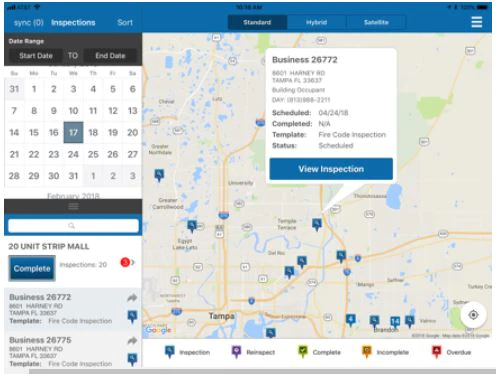This screenshot has width=496, height=374.
Task: Click the inspection search field
Action: coord(73,226)
